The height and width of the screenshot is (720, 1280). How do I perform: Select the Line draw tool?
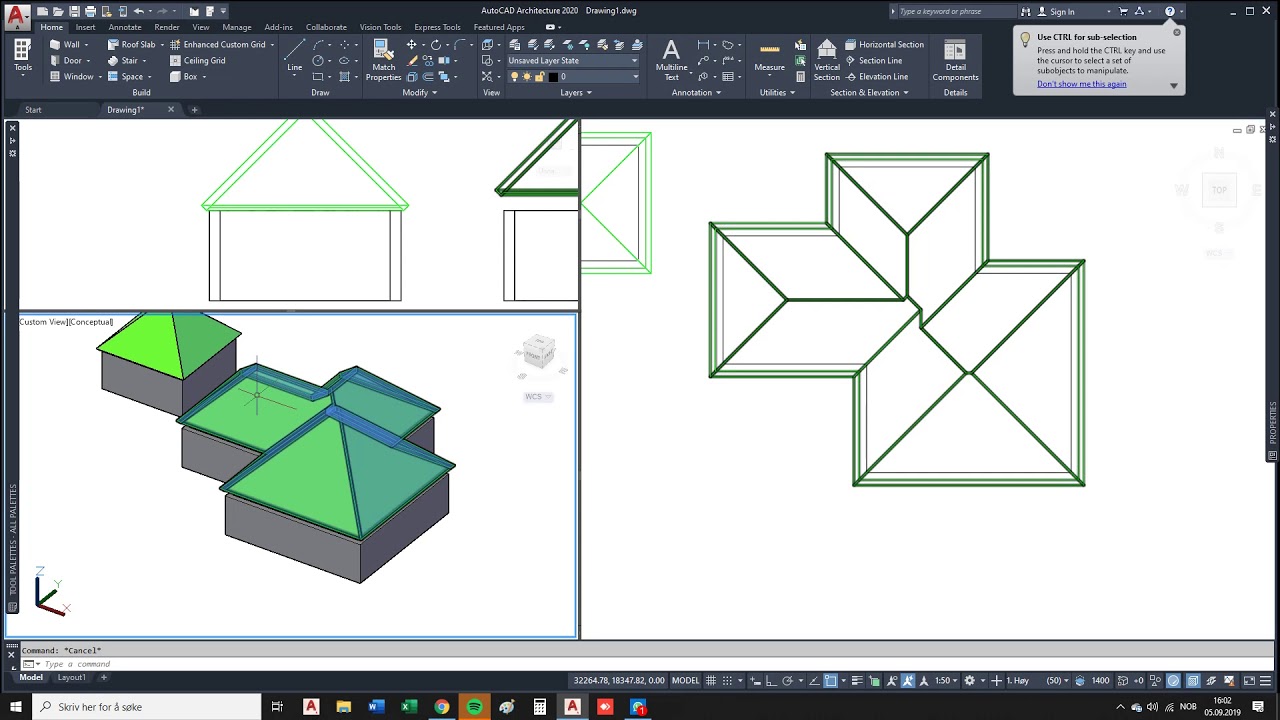294,56
